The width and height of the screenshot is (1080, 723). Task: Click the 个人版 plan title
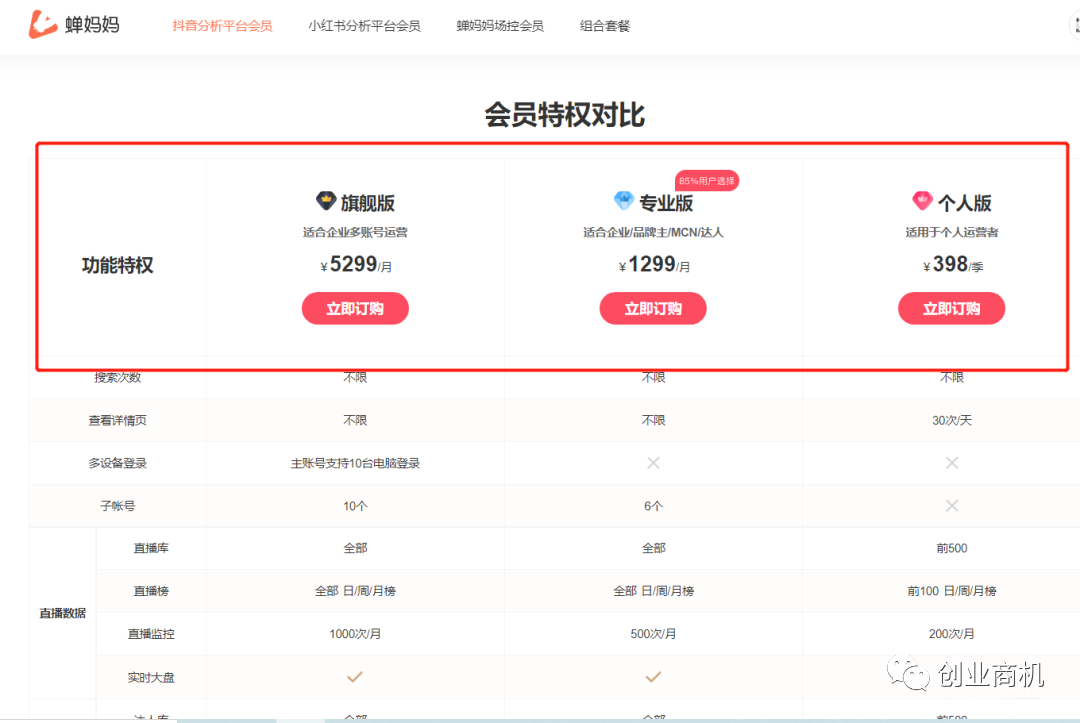(964, 203)
